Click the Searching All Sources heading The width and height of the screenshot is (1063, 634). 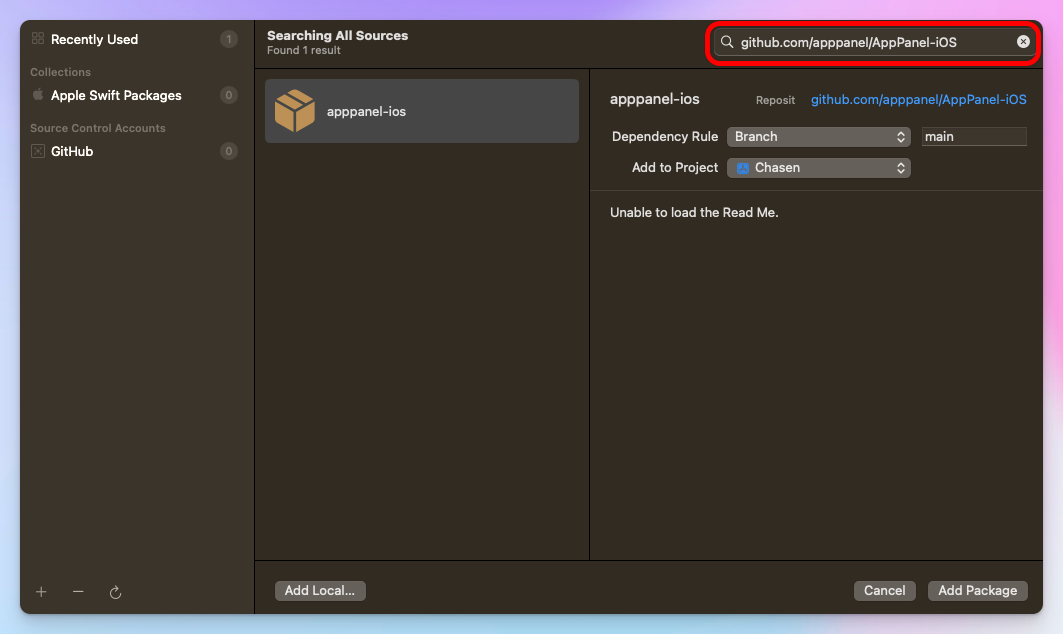(337, 35)
